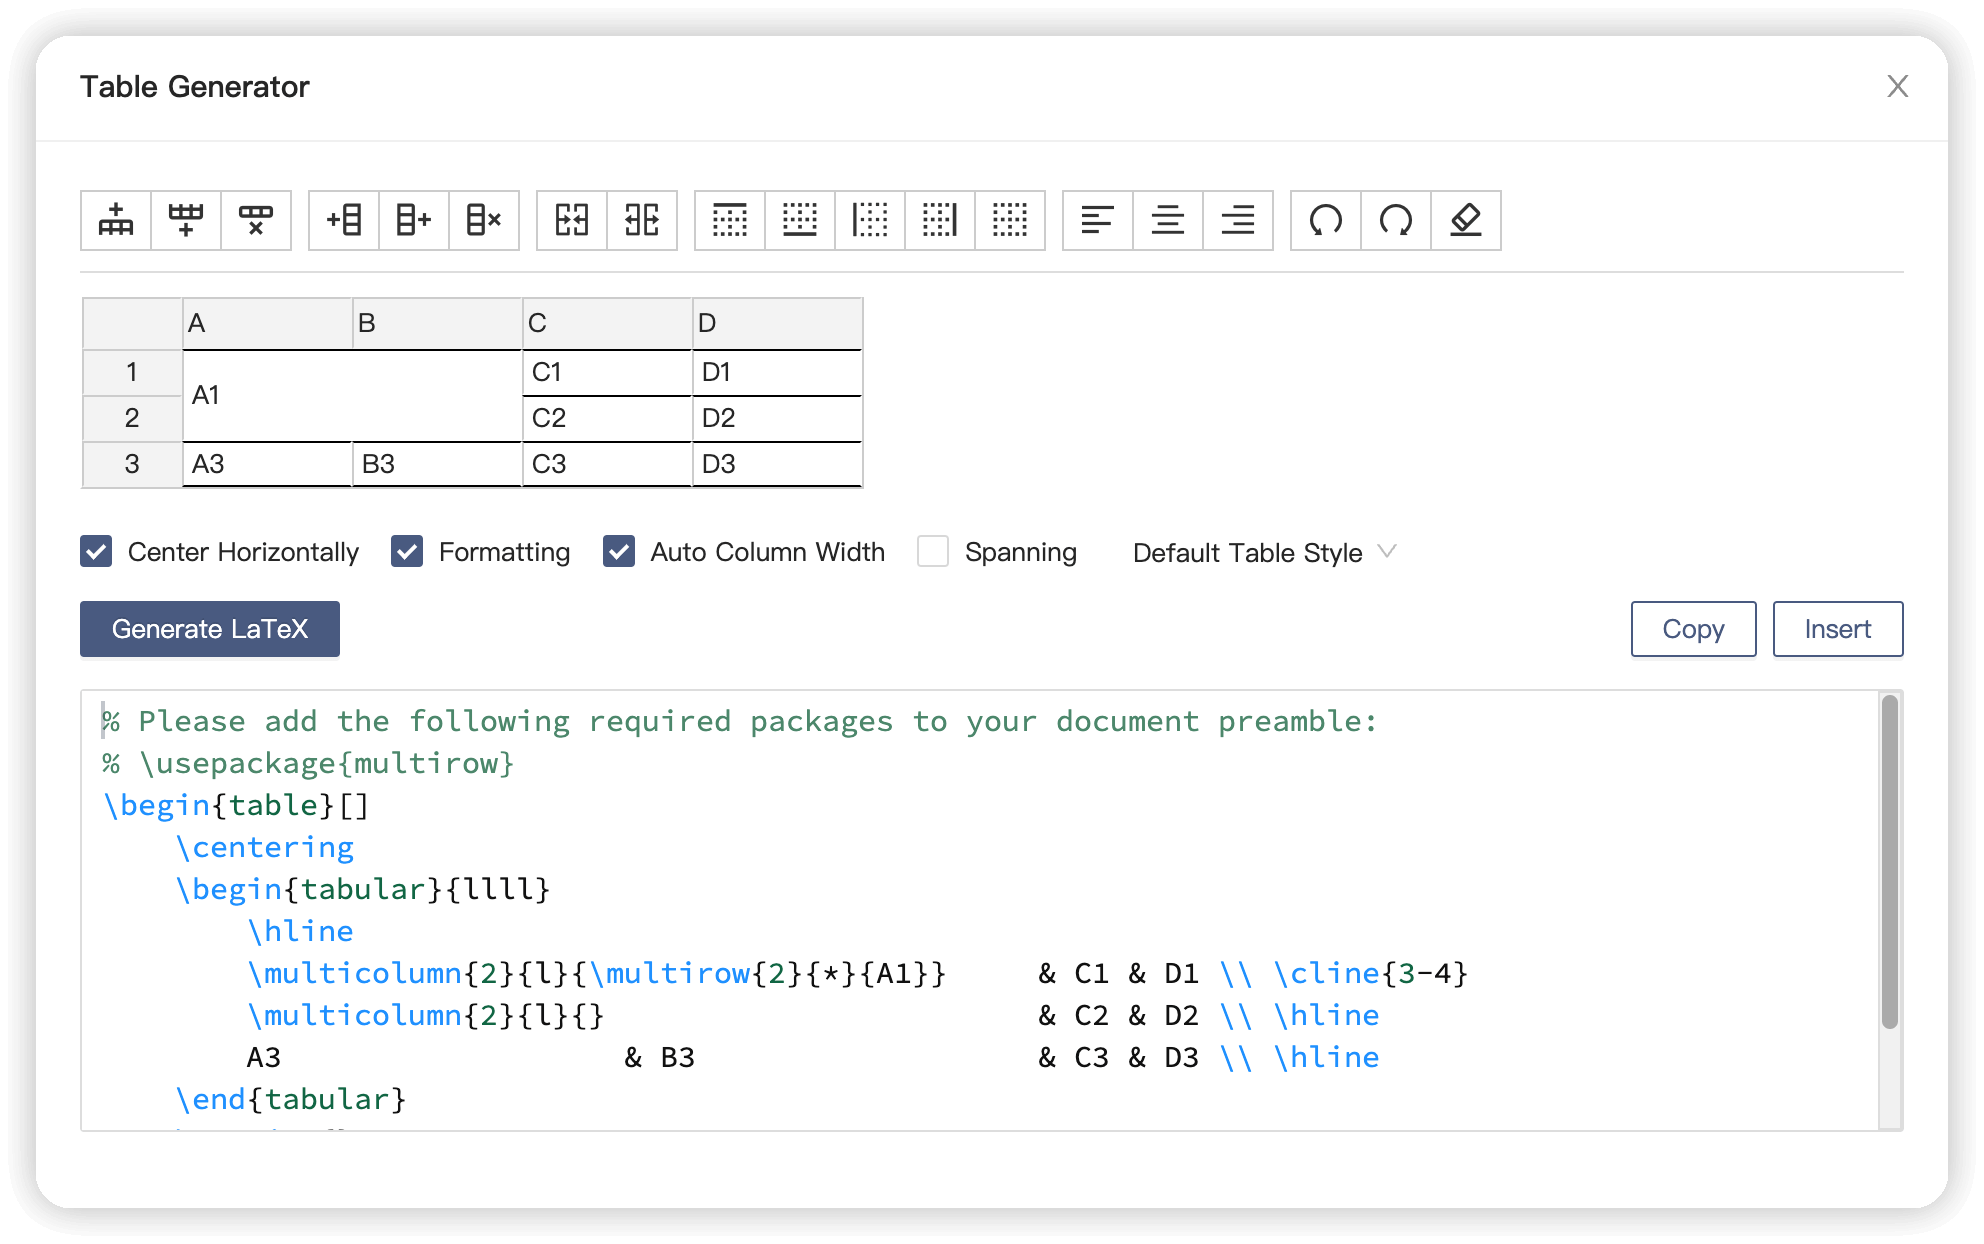This screenshot has height=1244, width=1984.
Task: Delete the selected row
Action: tap(257, 221)
